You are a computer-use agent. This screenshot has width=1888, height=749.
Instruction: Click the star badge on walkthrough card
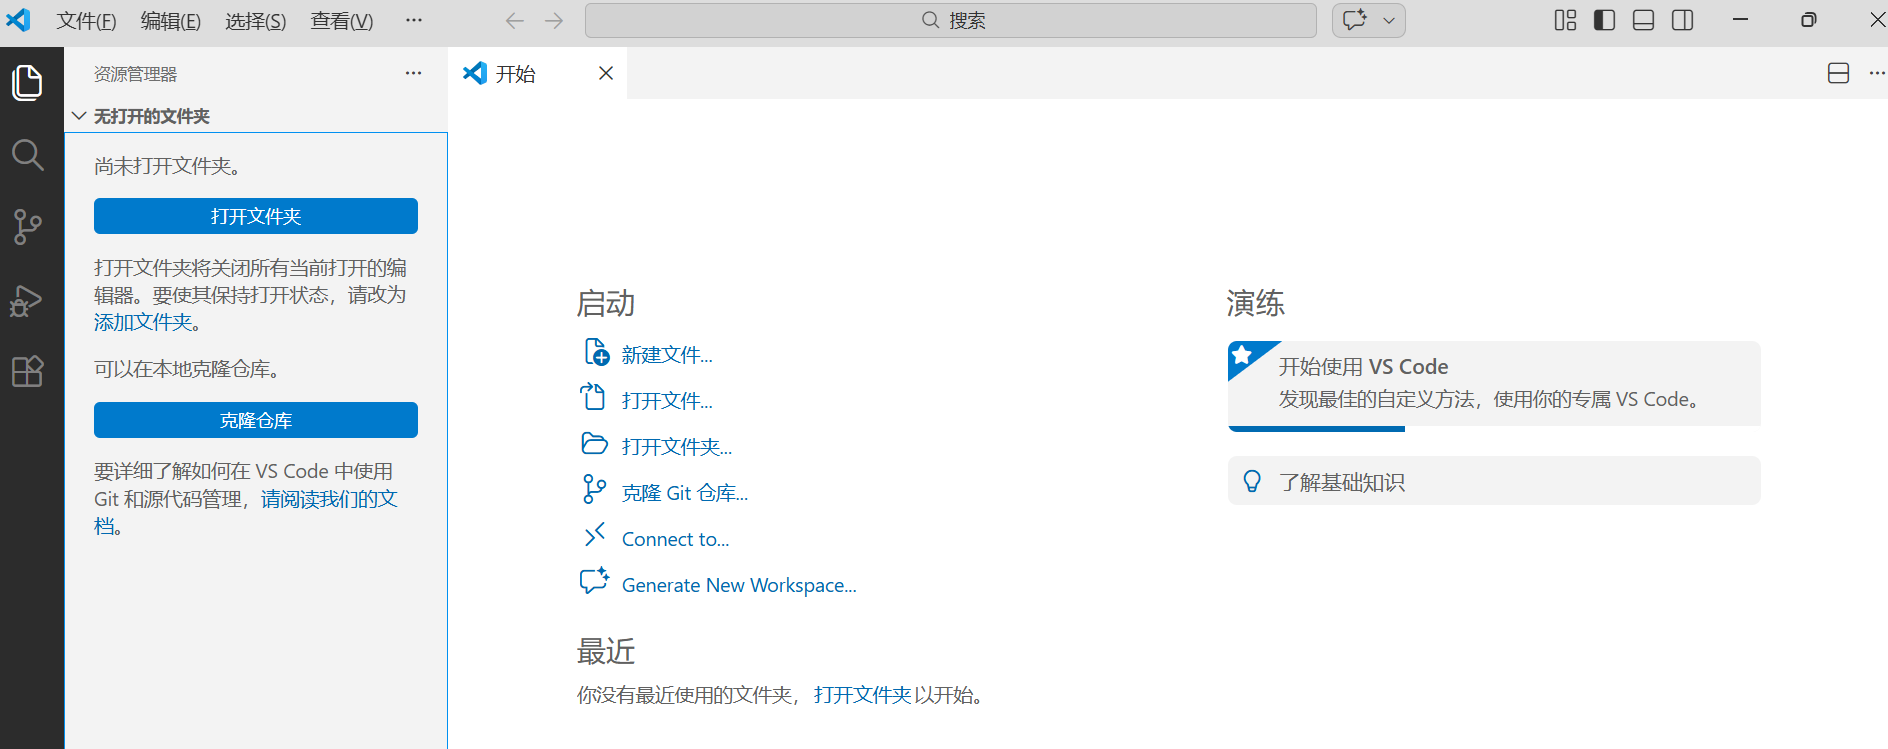tap(1243, 355)
